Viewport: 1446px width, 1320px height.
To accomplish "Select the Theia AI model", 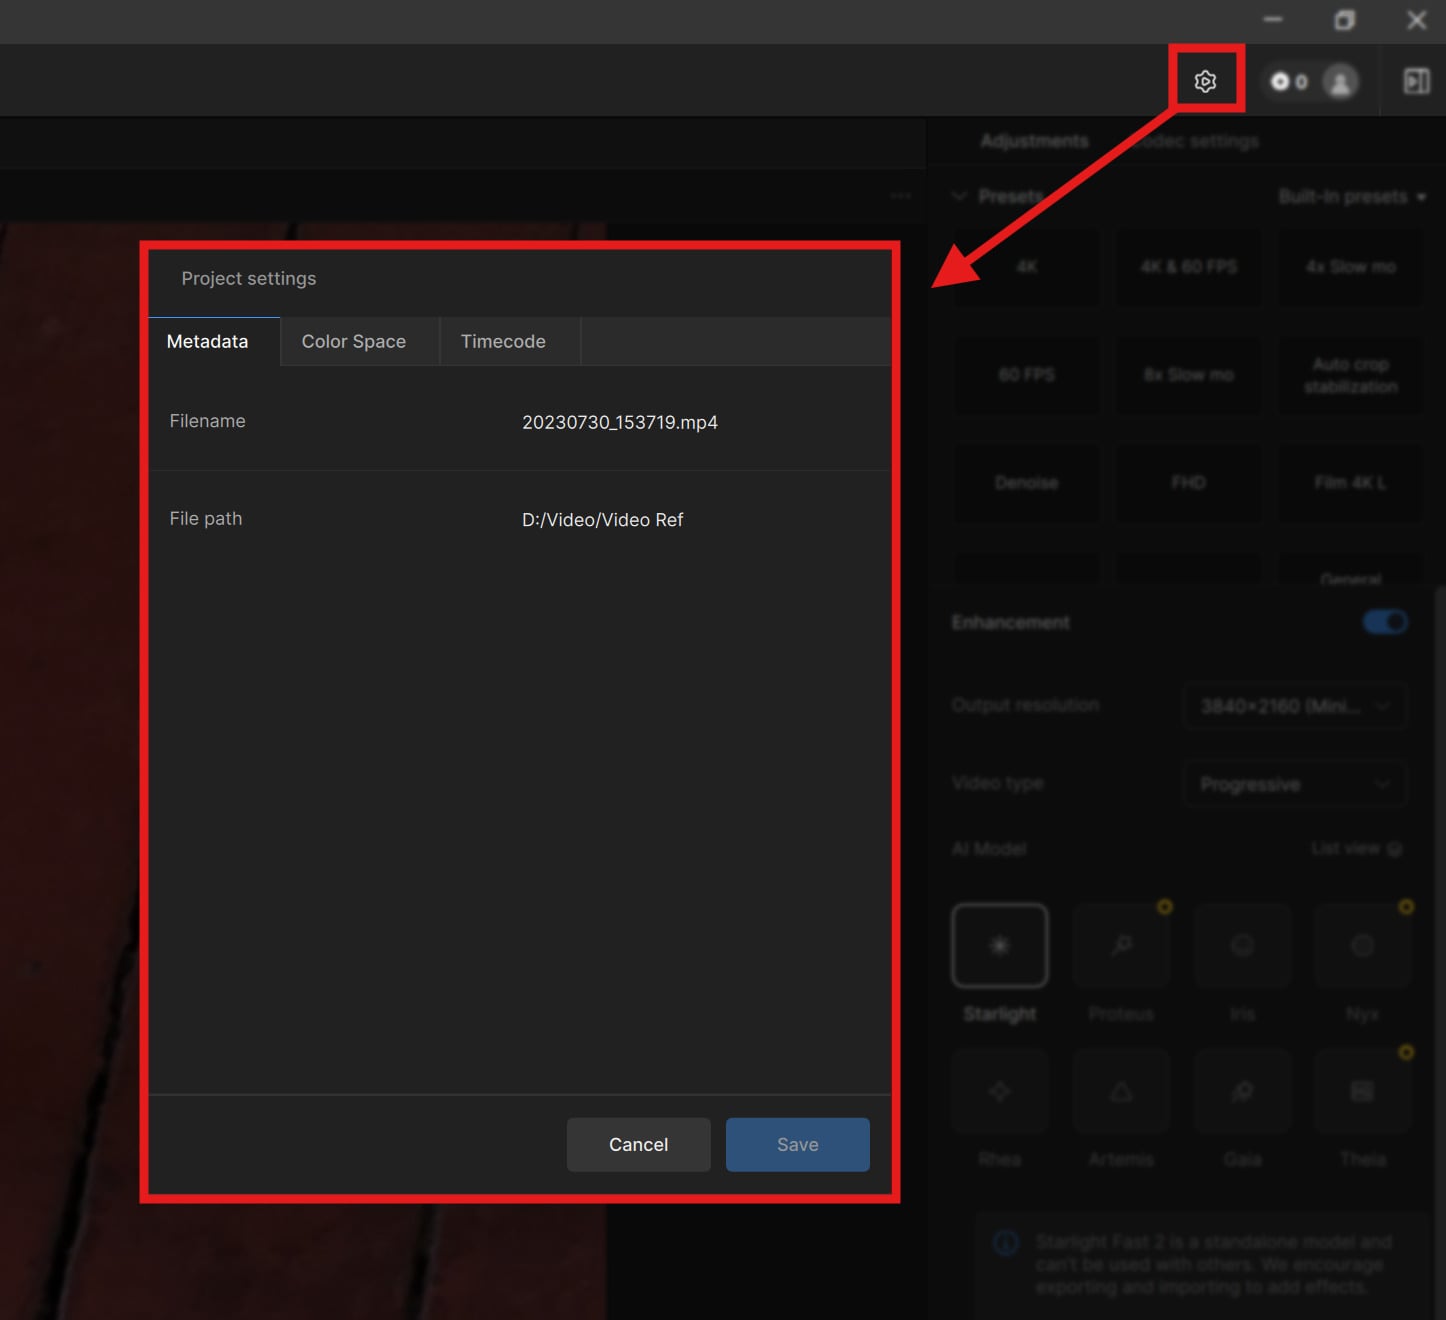I will click(1362, 1092).
